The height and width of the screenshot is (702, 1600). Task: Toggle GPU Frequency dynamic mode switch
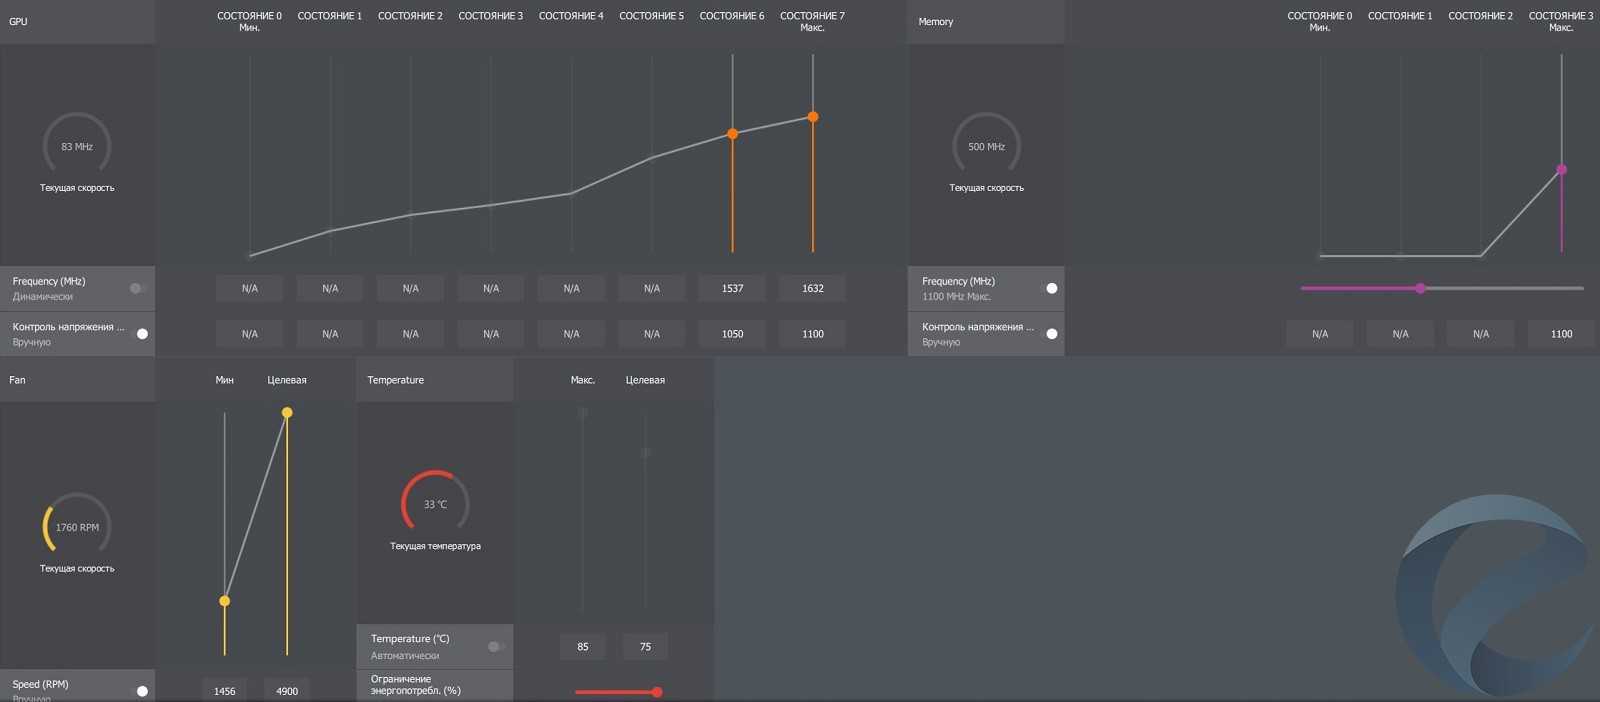pyautogui.click(x=138, y=288)
